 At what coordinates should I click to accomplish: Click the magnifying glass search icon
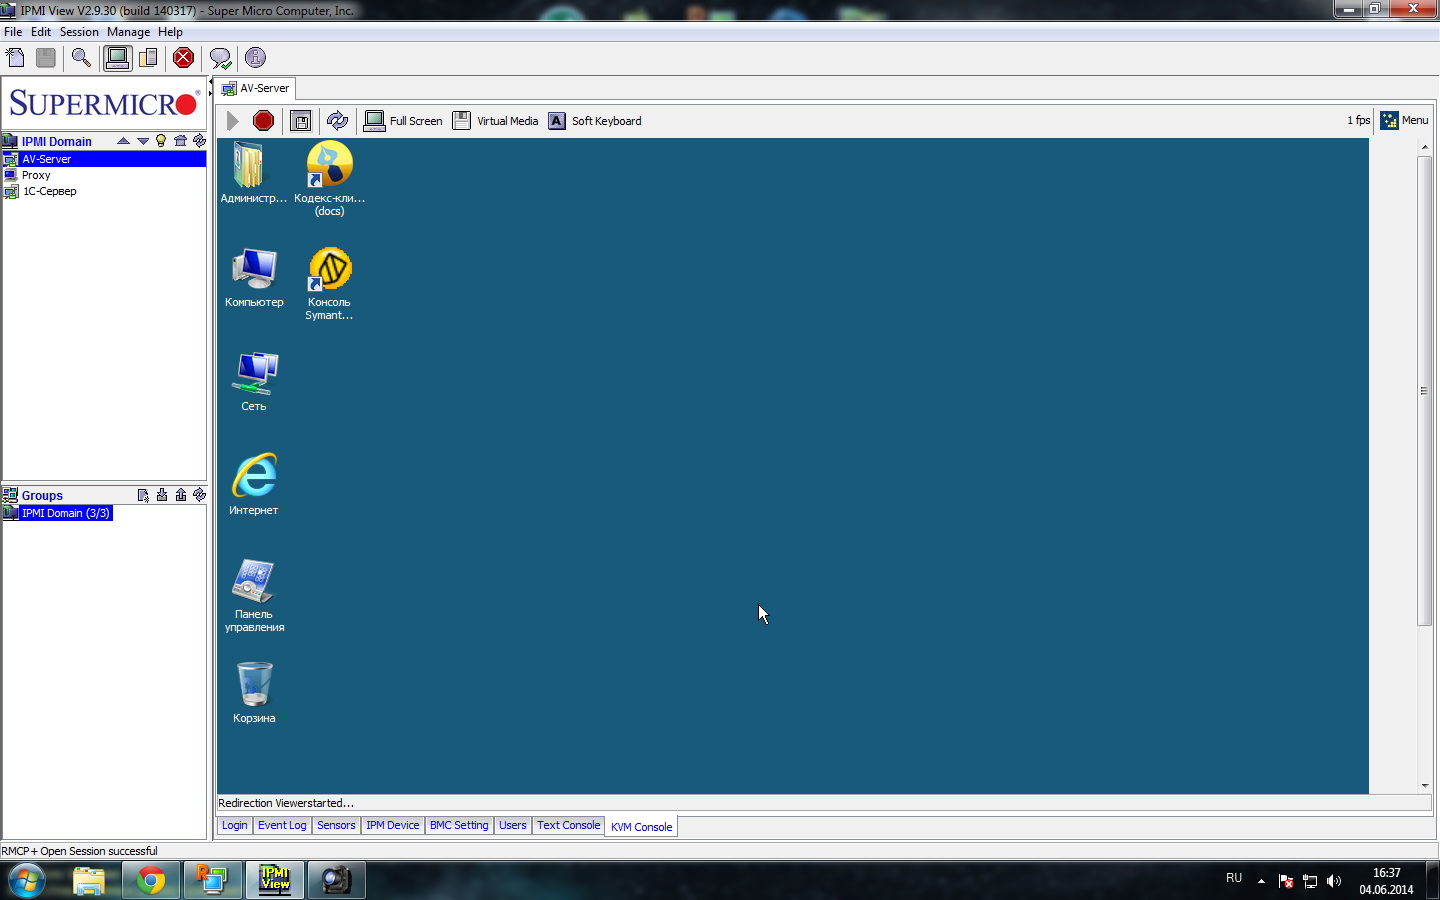coord(81,58)
